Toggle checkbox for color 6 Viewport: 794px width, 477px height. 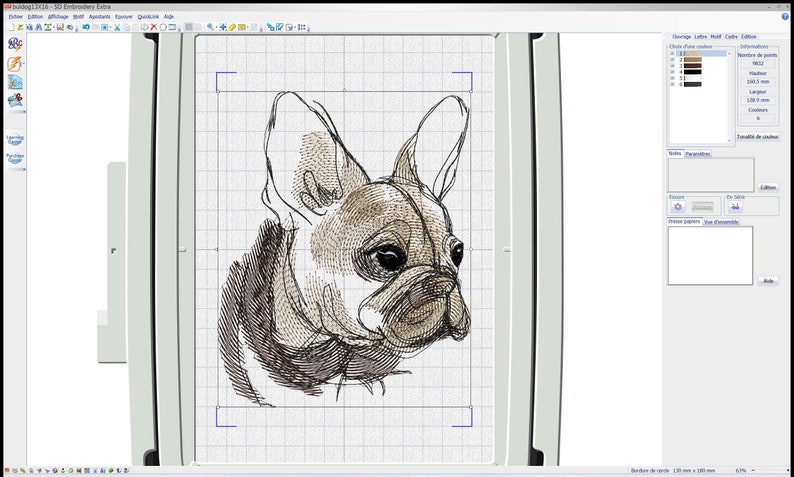point(672,85)
